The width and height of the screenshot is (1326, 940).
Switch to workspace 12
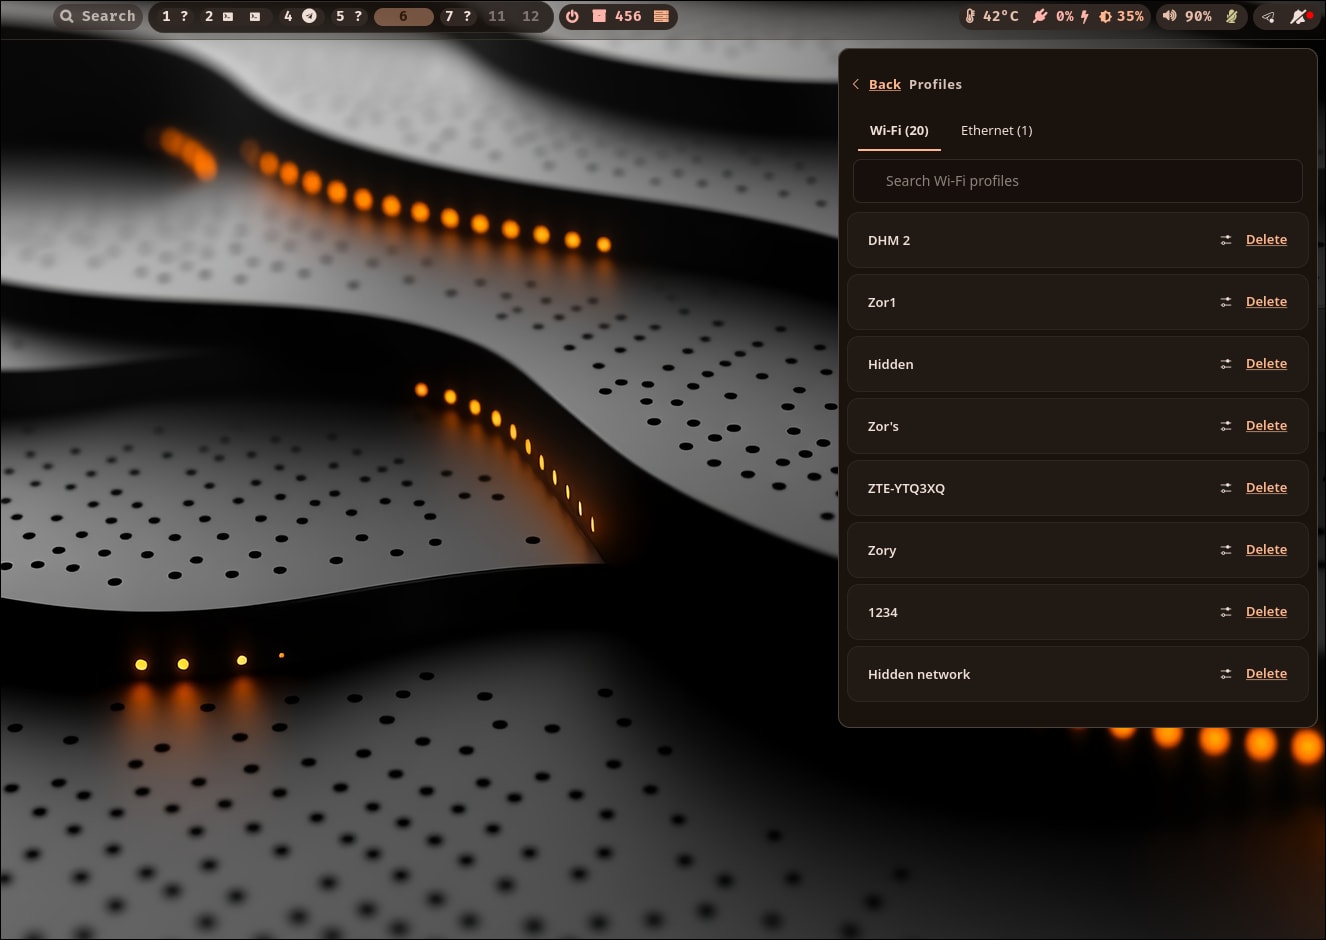click(531, 16)
